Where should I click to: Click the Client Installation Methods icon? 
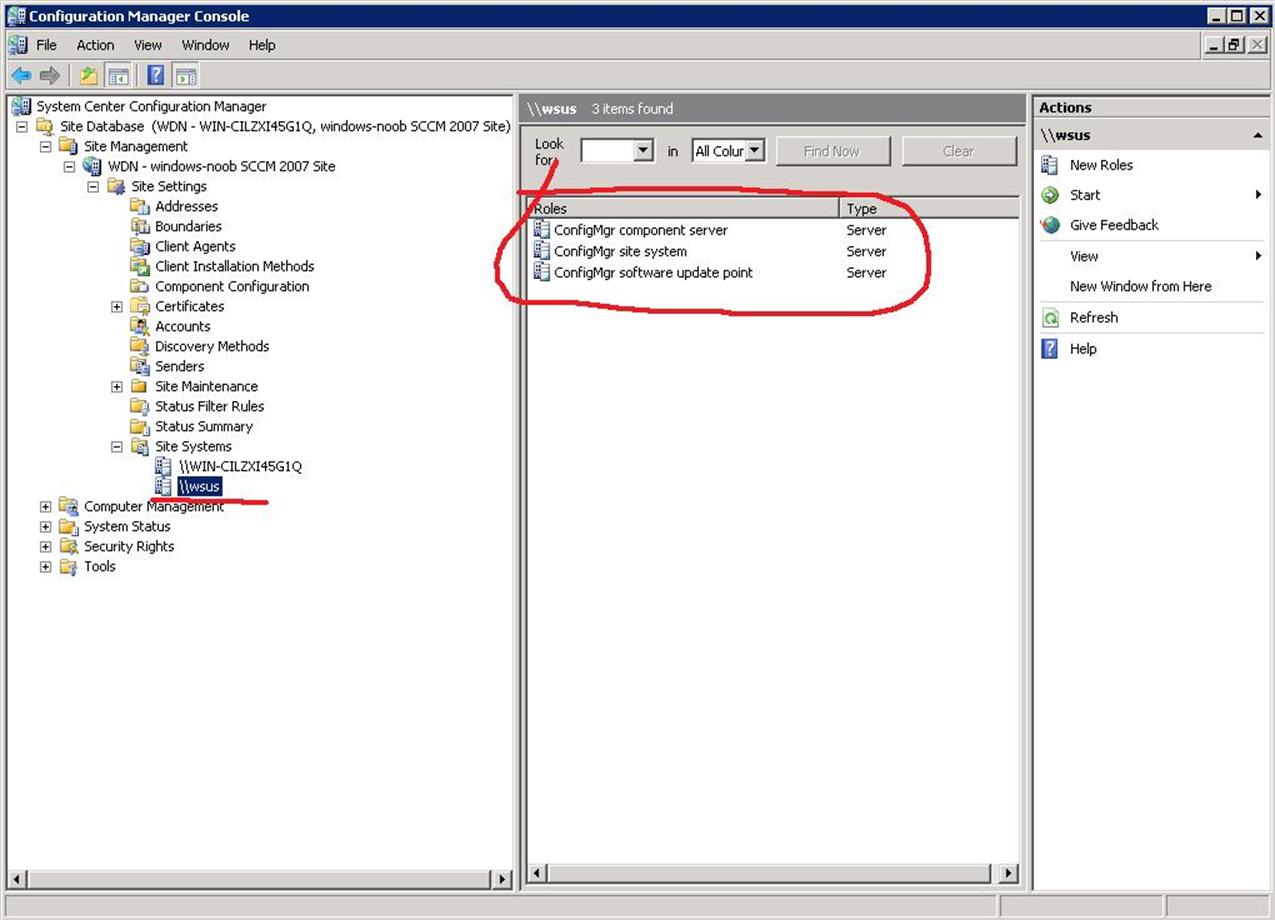139,266
